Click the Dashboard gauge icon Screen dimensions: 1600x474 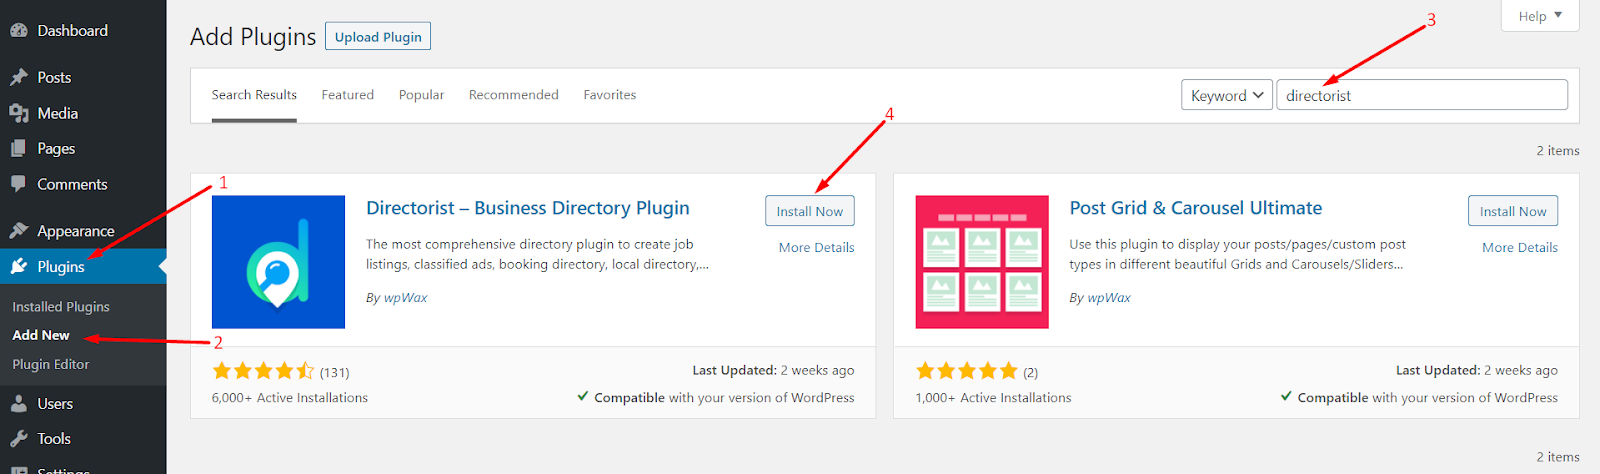pyautogui.click(x=19, y=31)
